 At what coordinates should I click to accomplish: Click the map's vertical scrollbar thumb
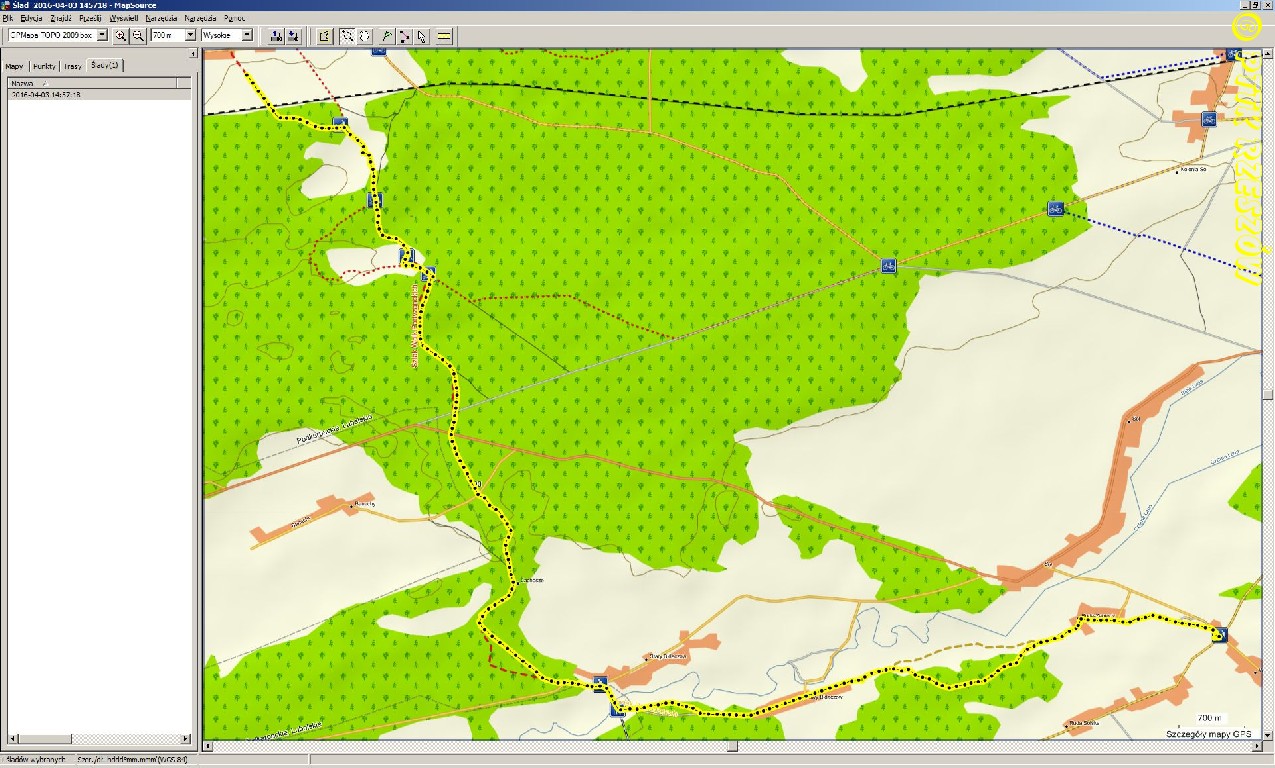(1267, 394)
